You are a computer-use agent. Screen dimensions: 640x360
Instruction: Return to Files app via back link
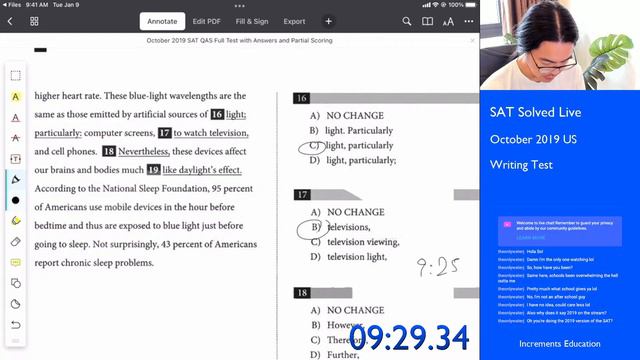coord(12,5)
